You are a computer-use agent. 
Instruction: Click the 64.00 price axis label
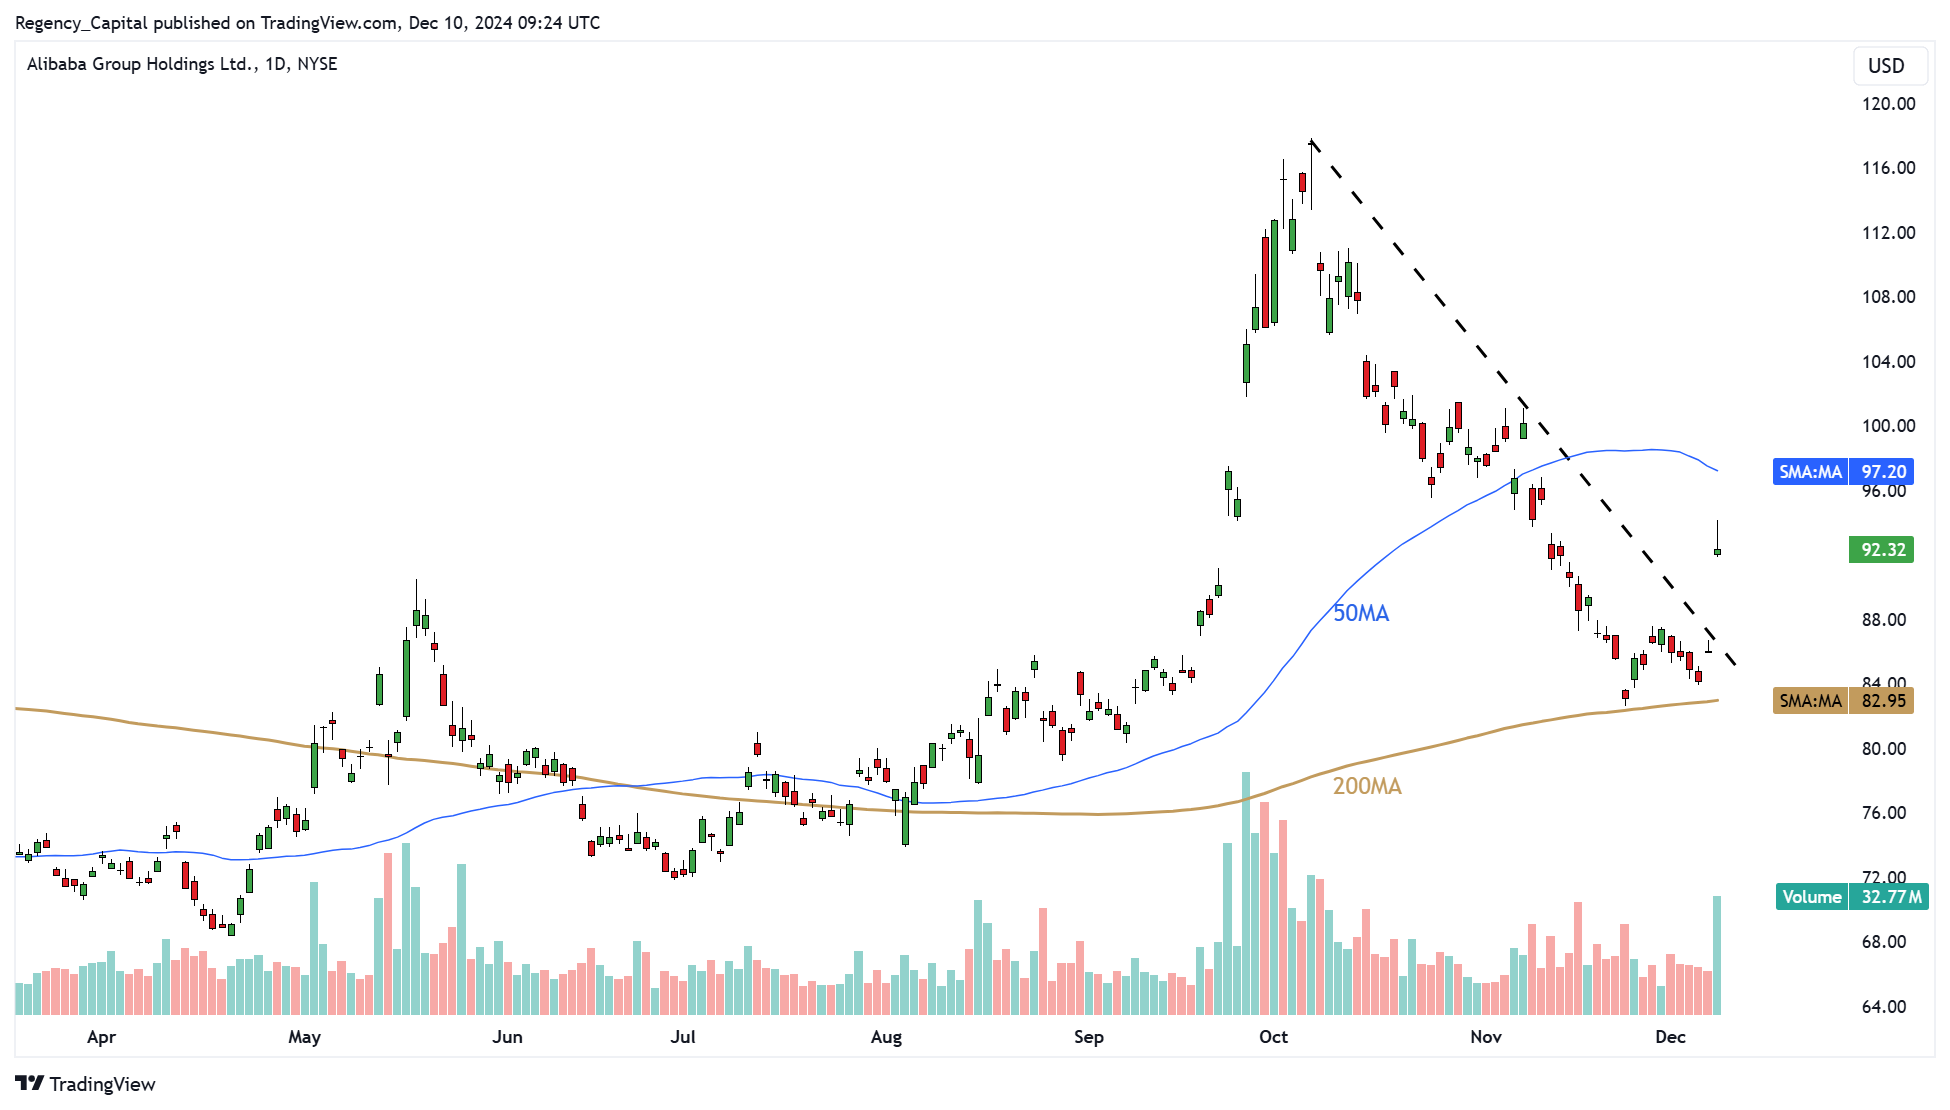point(1884,1007)
